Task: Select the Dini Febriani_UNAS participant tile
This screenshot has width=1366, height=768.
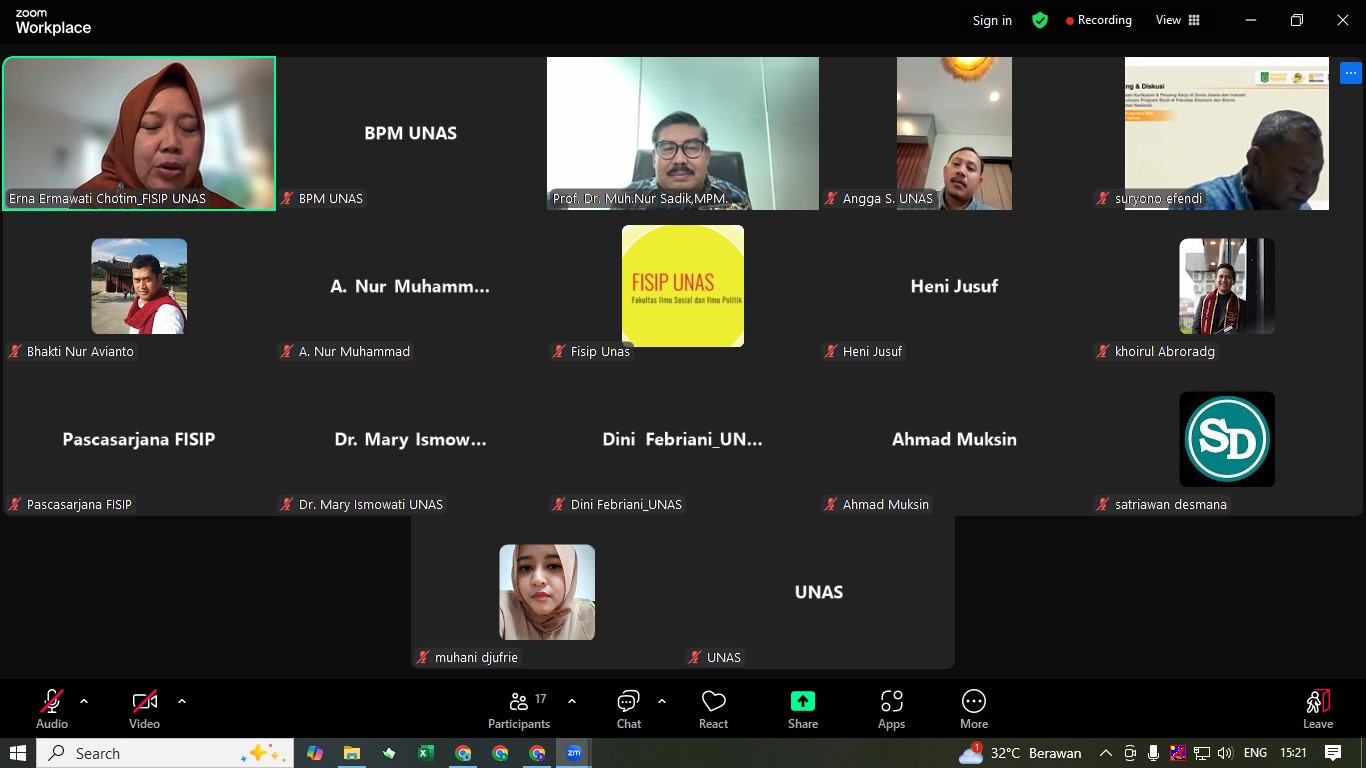Action: coord(683,439)
